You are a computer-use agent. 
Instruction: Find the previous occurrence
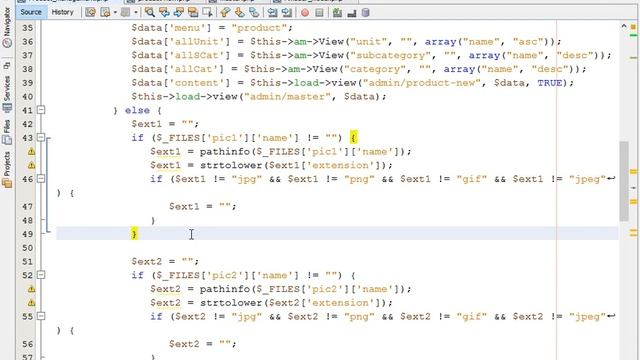pyautogui.click(x=164, y=12)
